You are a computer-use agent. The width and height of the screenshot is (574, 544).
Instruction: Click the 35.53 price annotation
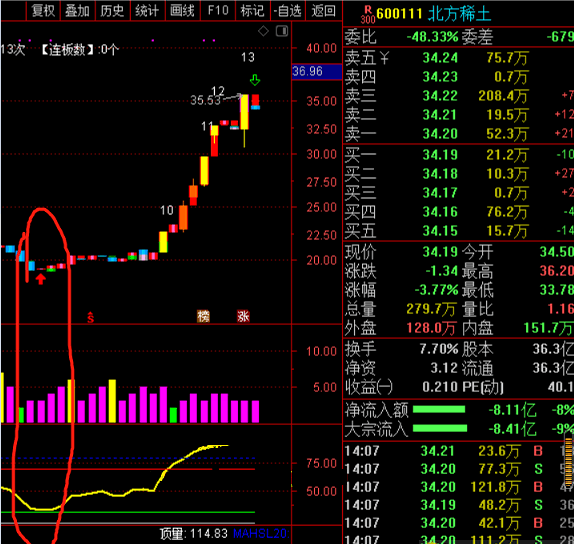[205, 100]
